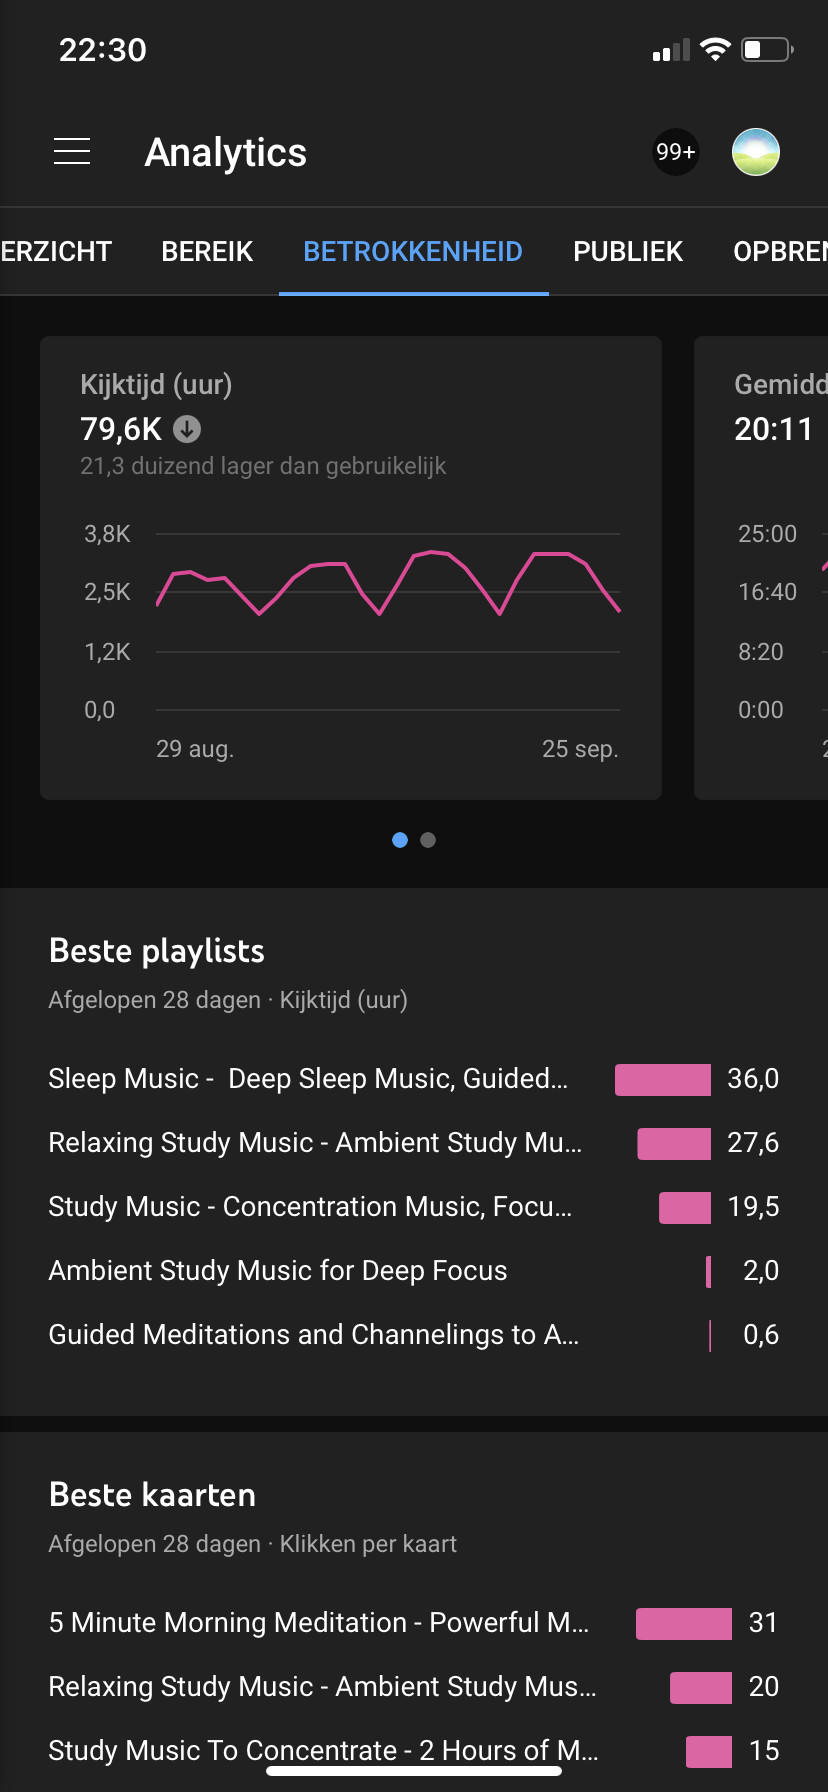Tap the battery status icon
The width and height of the screenshot is (828, 1792).
pos(767,50)
